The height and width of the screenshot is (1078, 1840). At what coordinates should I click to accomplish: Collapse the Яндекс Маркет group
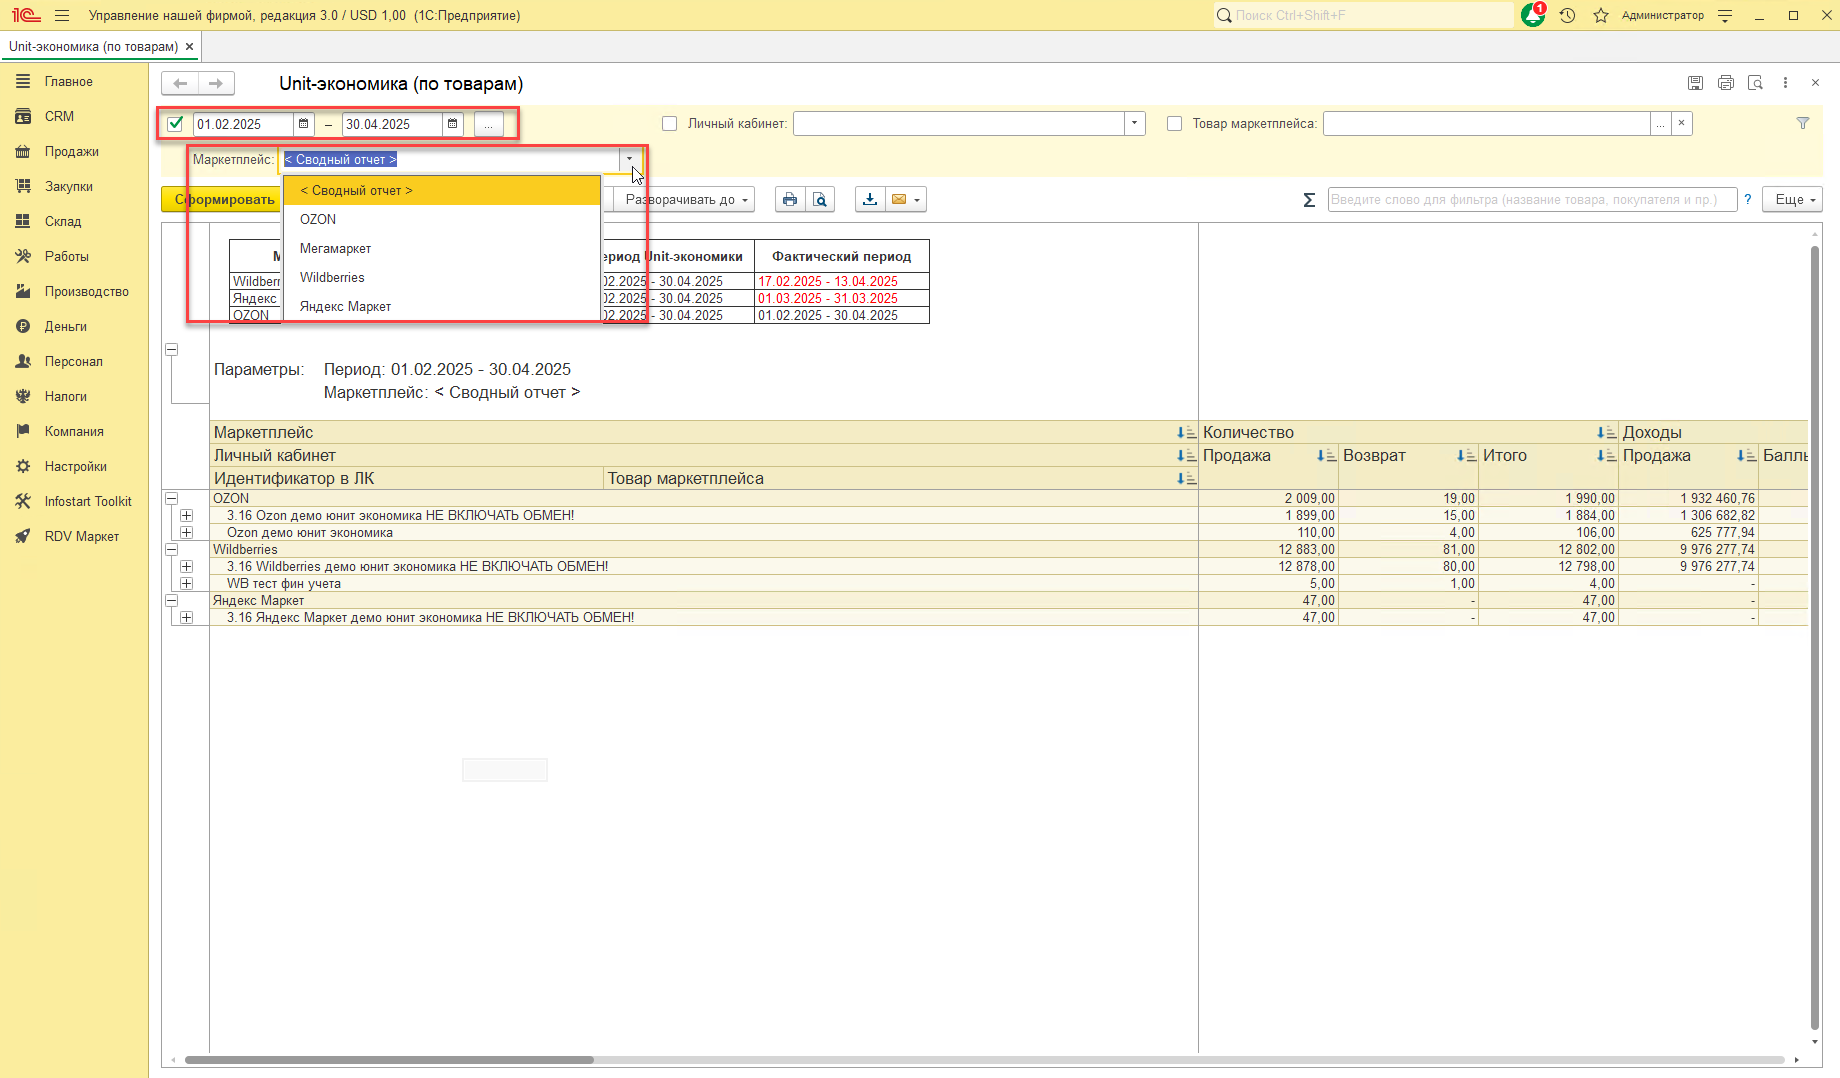click(171, 600)
